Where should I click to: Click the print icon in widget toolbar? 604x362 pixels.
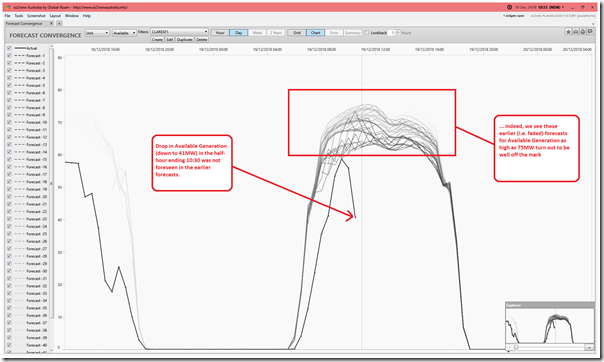(x=583, y=32)
